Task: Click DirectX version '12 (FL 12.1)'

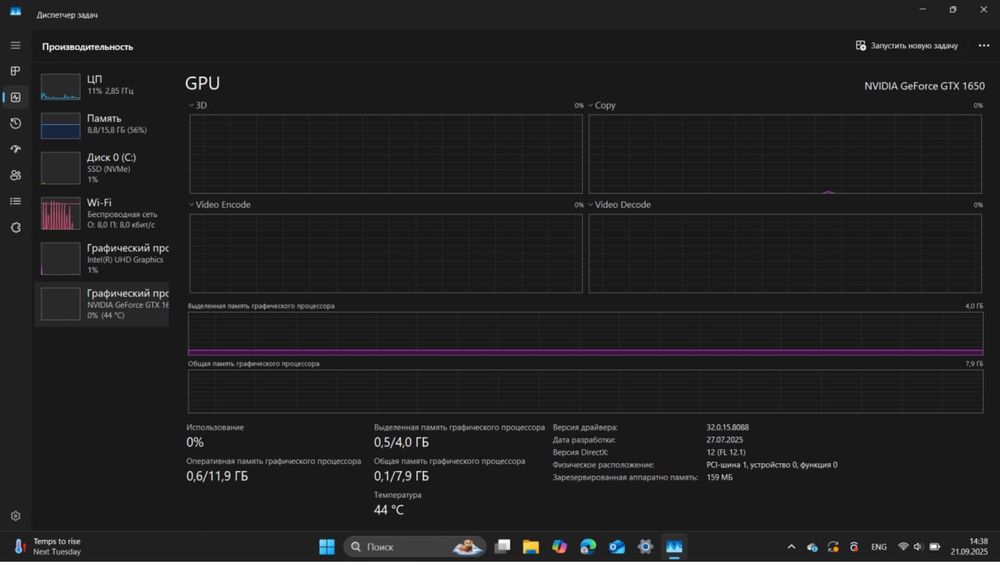Action: 726,452
